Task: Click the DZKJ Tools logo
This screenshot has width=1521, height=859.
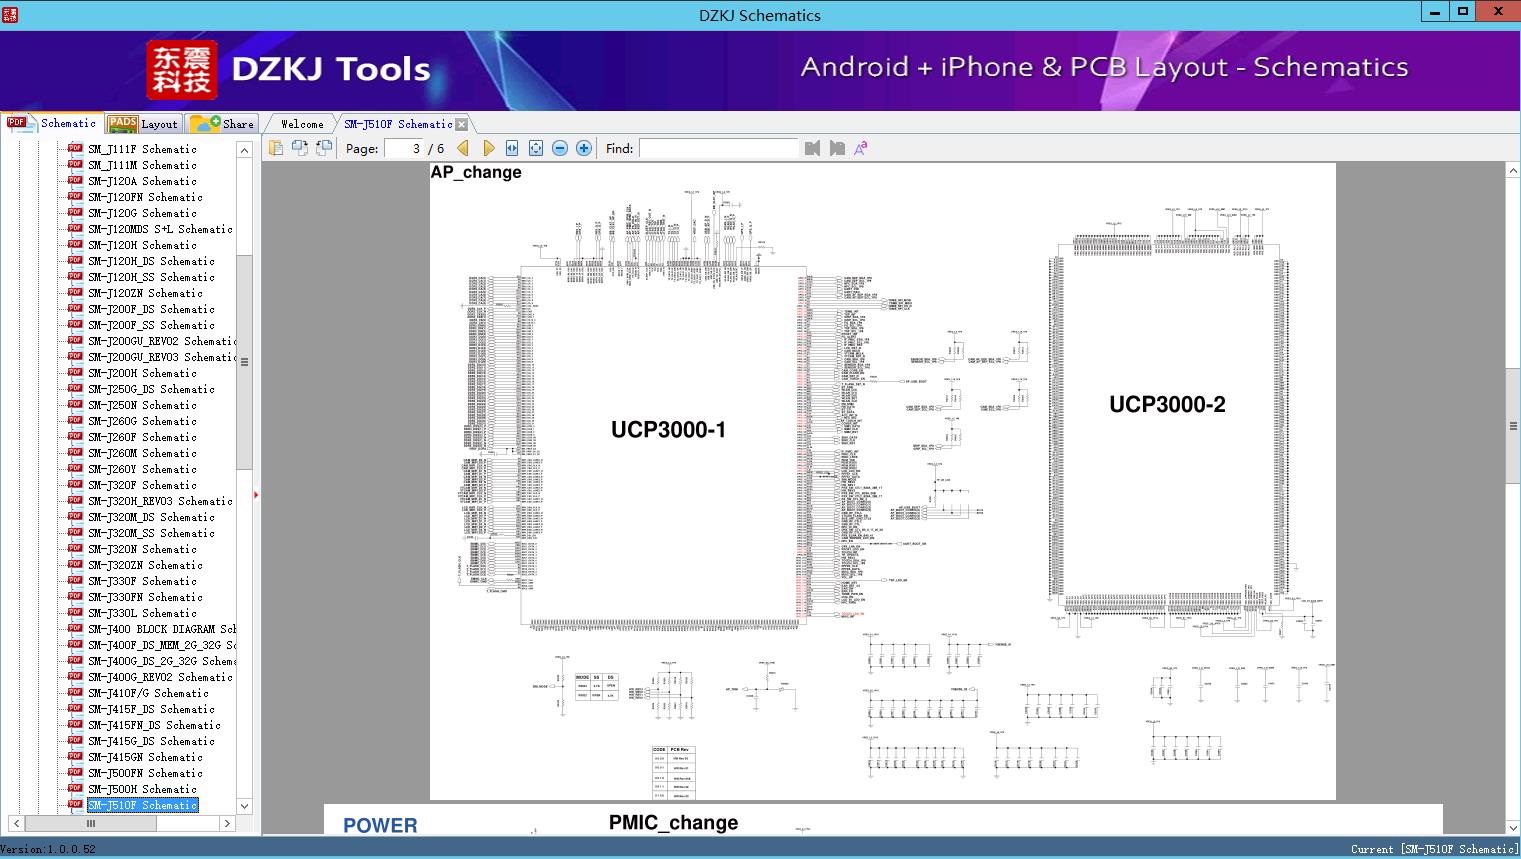Action: pyautogui.click(x=289, y=69)
